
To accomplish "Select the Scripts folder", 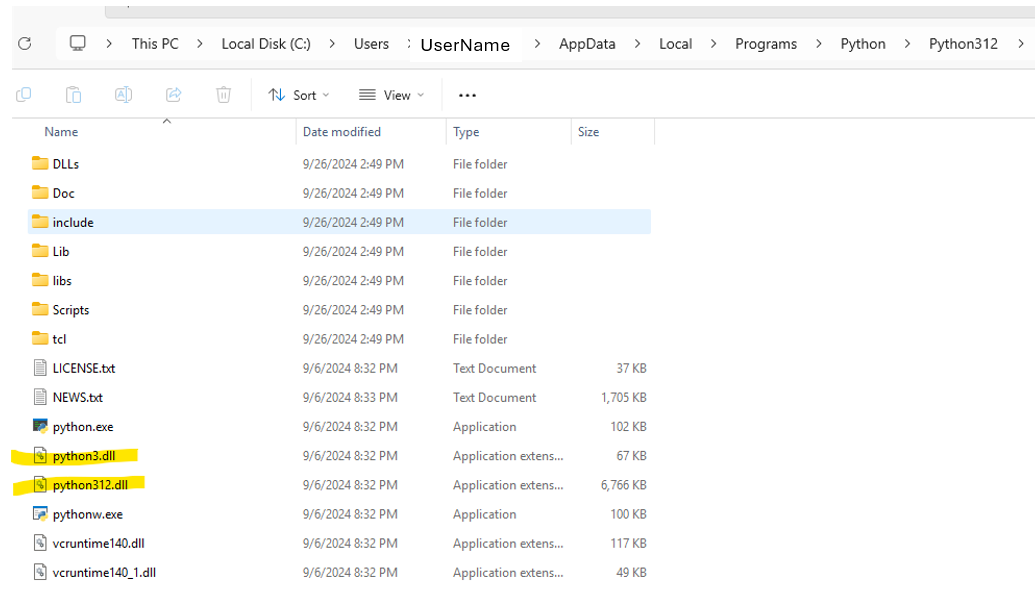I will pyautogui.click(x=71, y=310).
